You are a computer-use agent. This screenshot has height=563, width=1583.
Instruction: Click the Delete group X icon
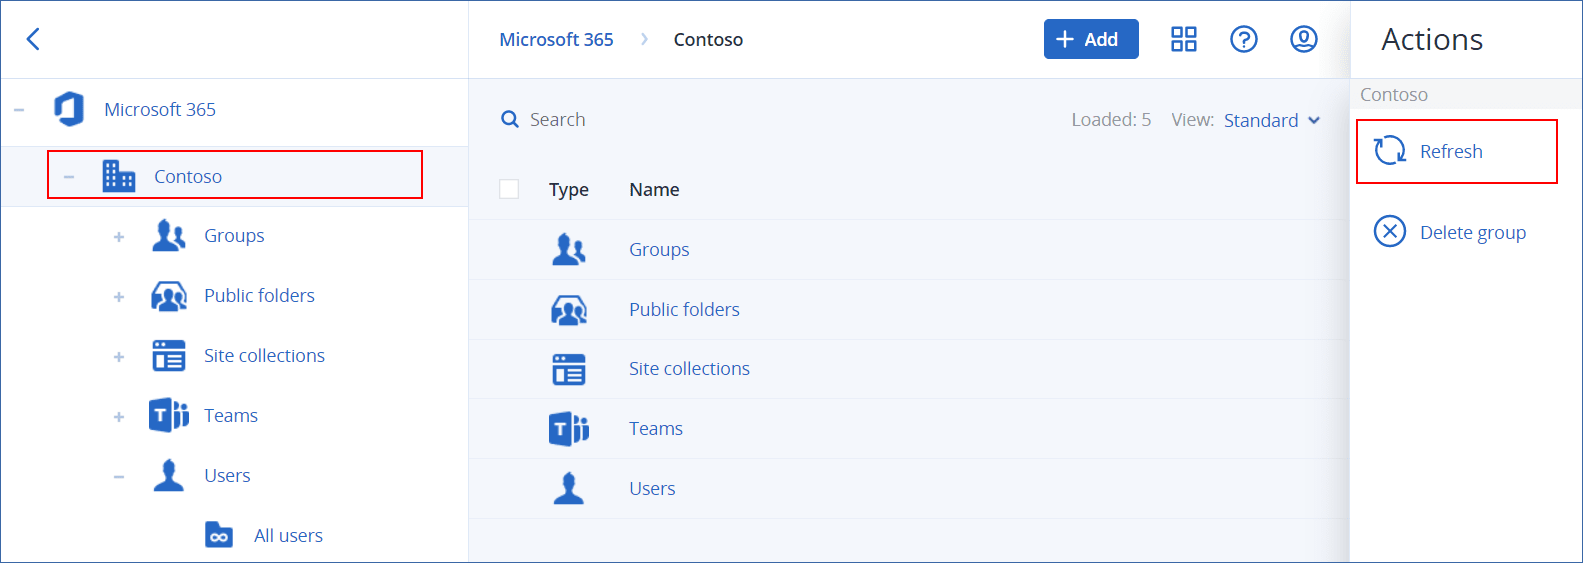click(x=1389, y=232)
